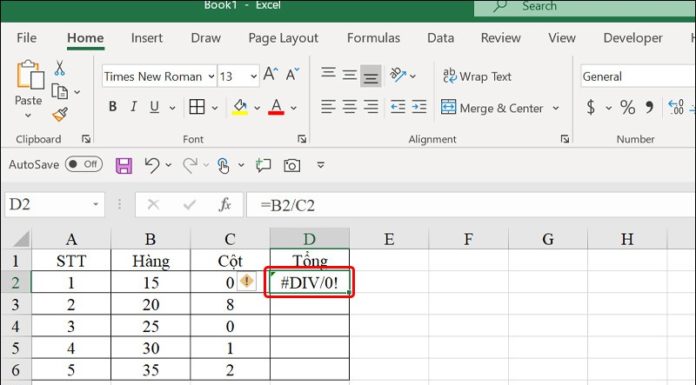Screen dimensions: 696x385
Task: Save the workbook with floppy icon
Action: (x=123, y=166)
